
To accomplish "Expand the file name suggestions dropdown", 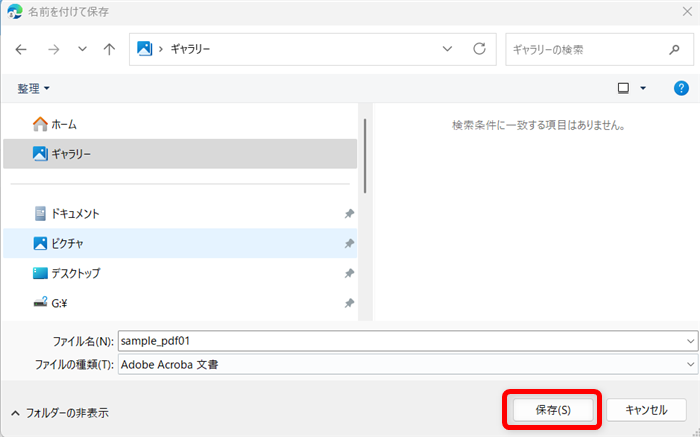I will [691, 341].
